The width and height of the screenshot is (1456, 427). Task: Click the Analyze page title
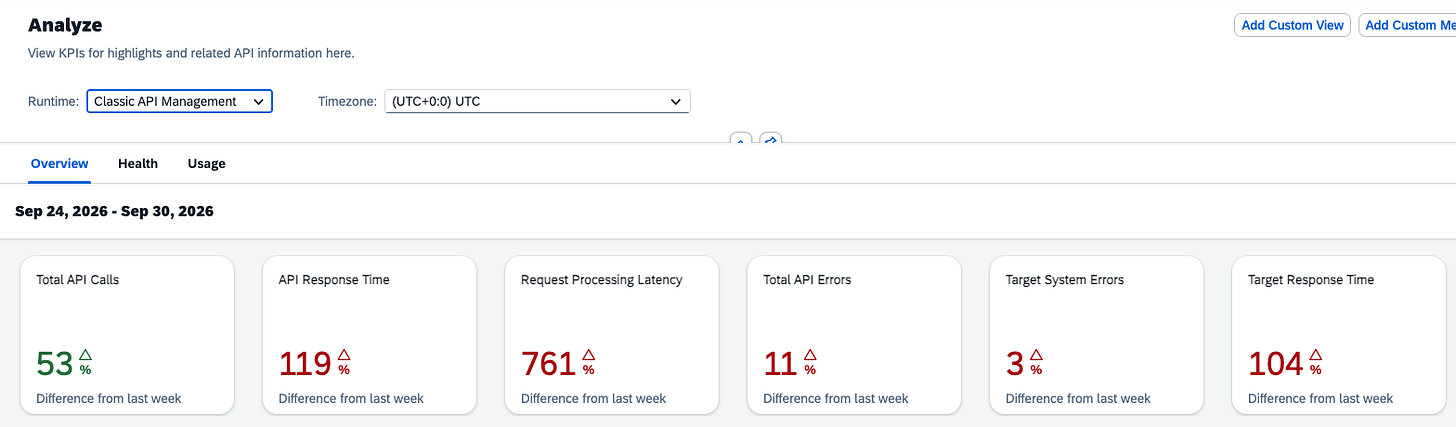(65, 25)
